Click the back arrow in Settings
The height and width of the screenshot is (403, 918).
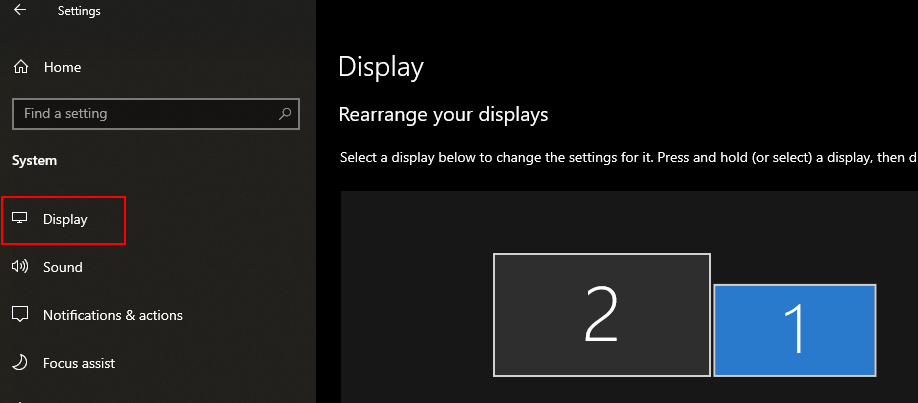[20, 11]
